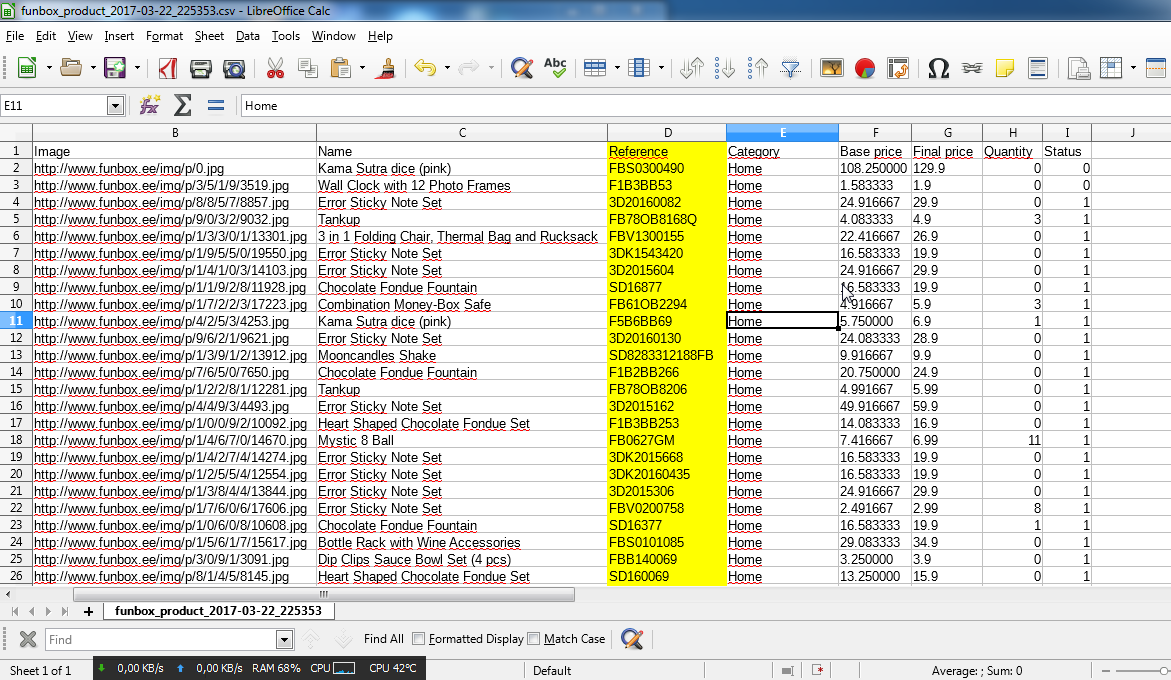
Task: Open the Data menu
Action: click(247, 36)
